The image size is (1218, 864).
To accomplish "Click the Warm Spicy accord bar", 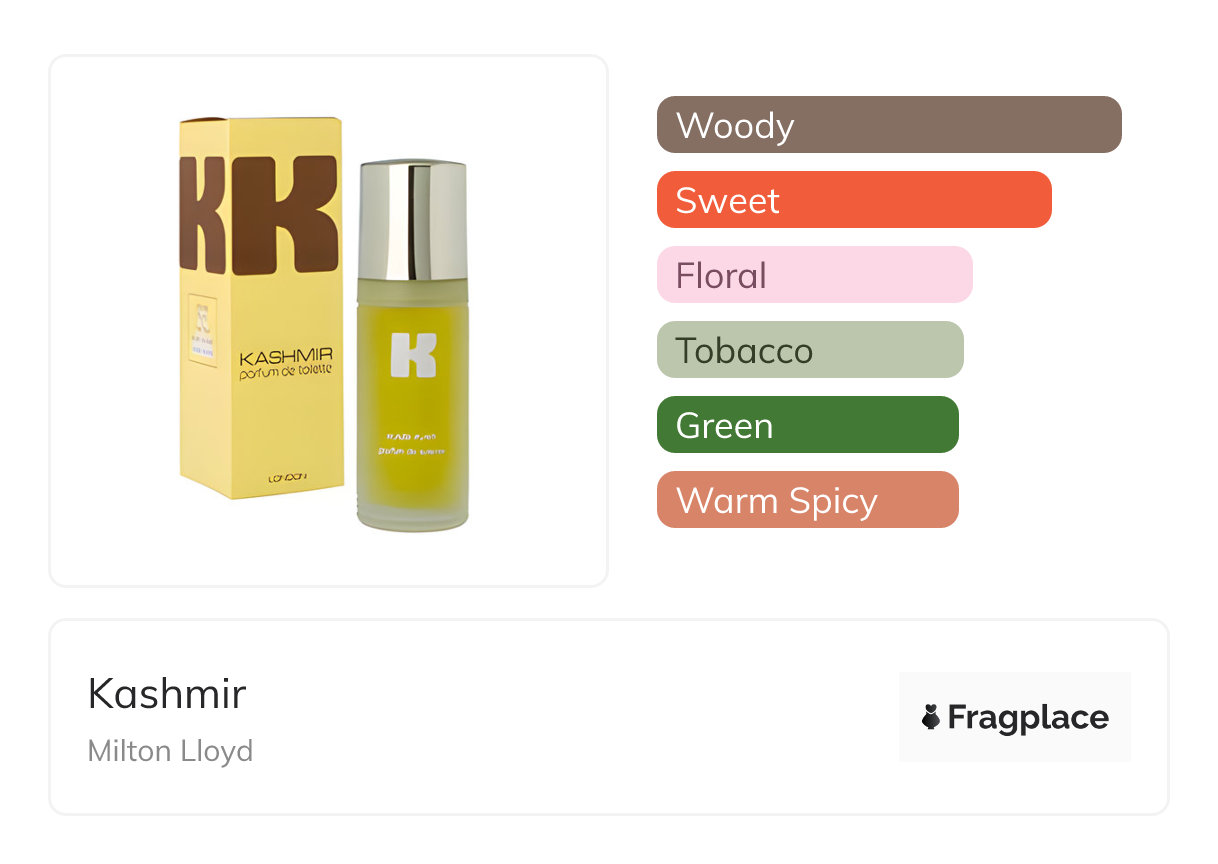I will click(808, 500).
